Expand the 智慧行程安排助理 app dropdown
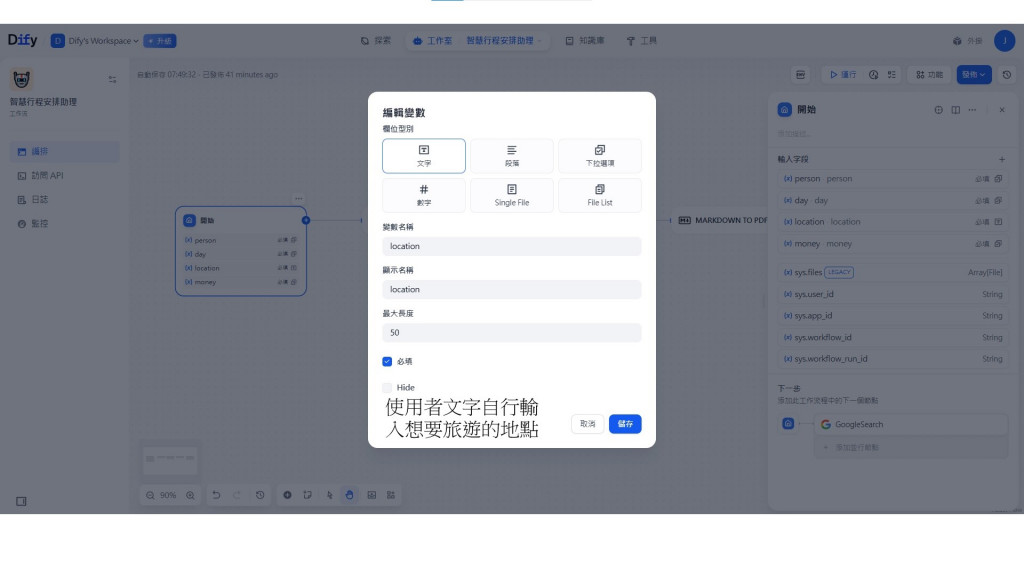Viewport: 1024px width, 576px height. point(504,40)
